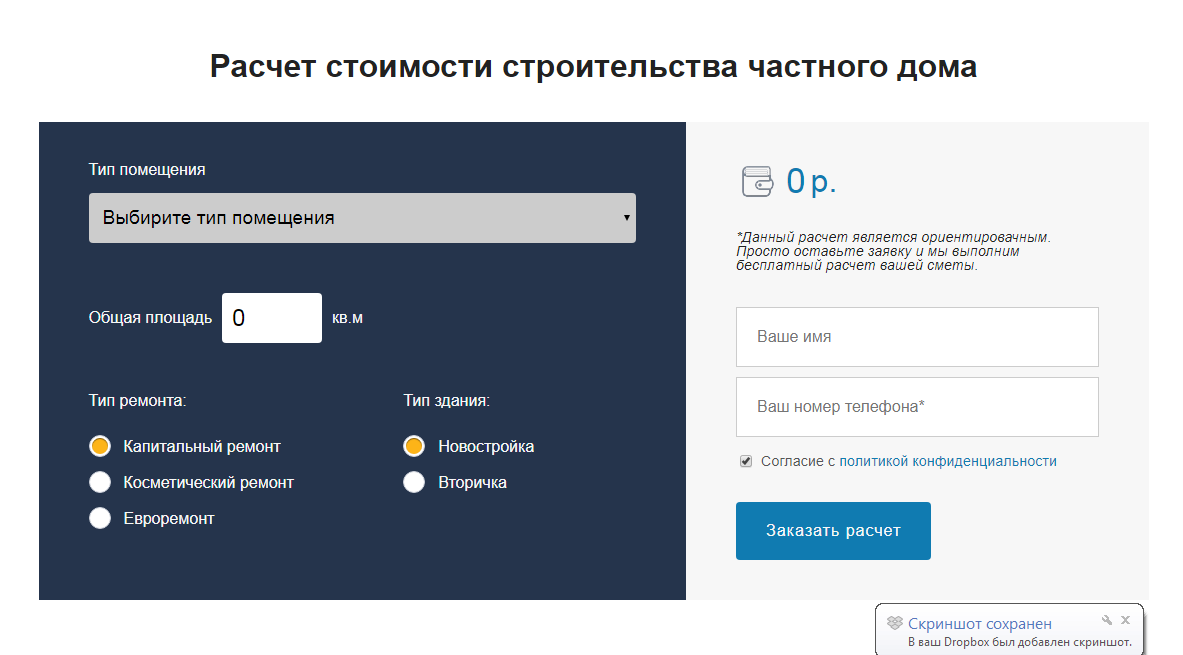Select the Капитальный ремонт radio option
Image resolution: width=1183 pixels, height=655 pixels.
click(100, 446)
